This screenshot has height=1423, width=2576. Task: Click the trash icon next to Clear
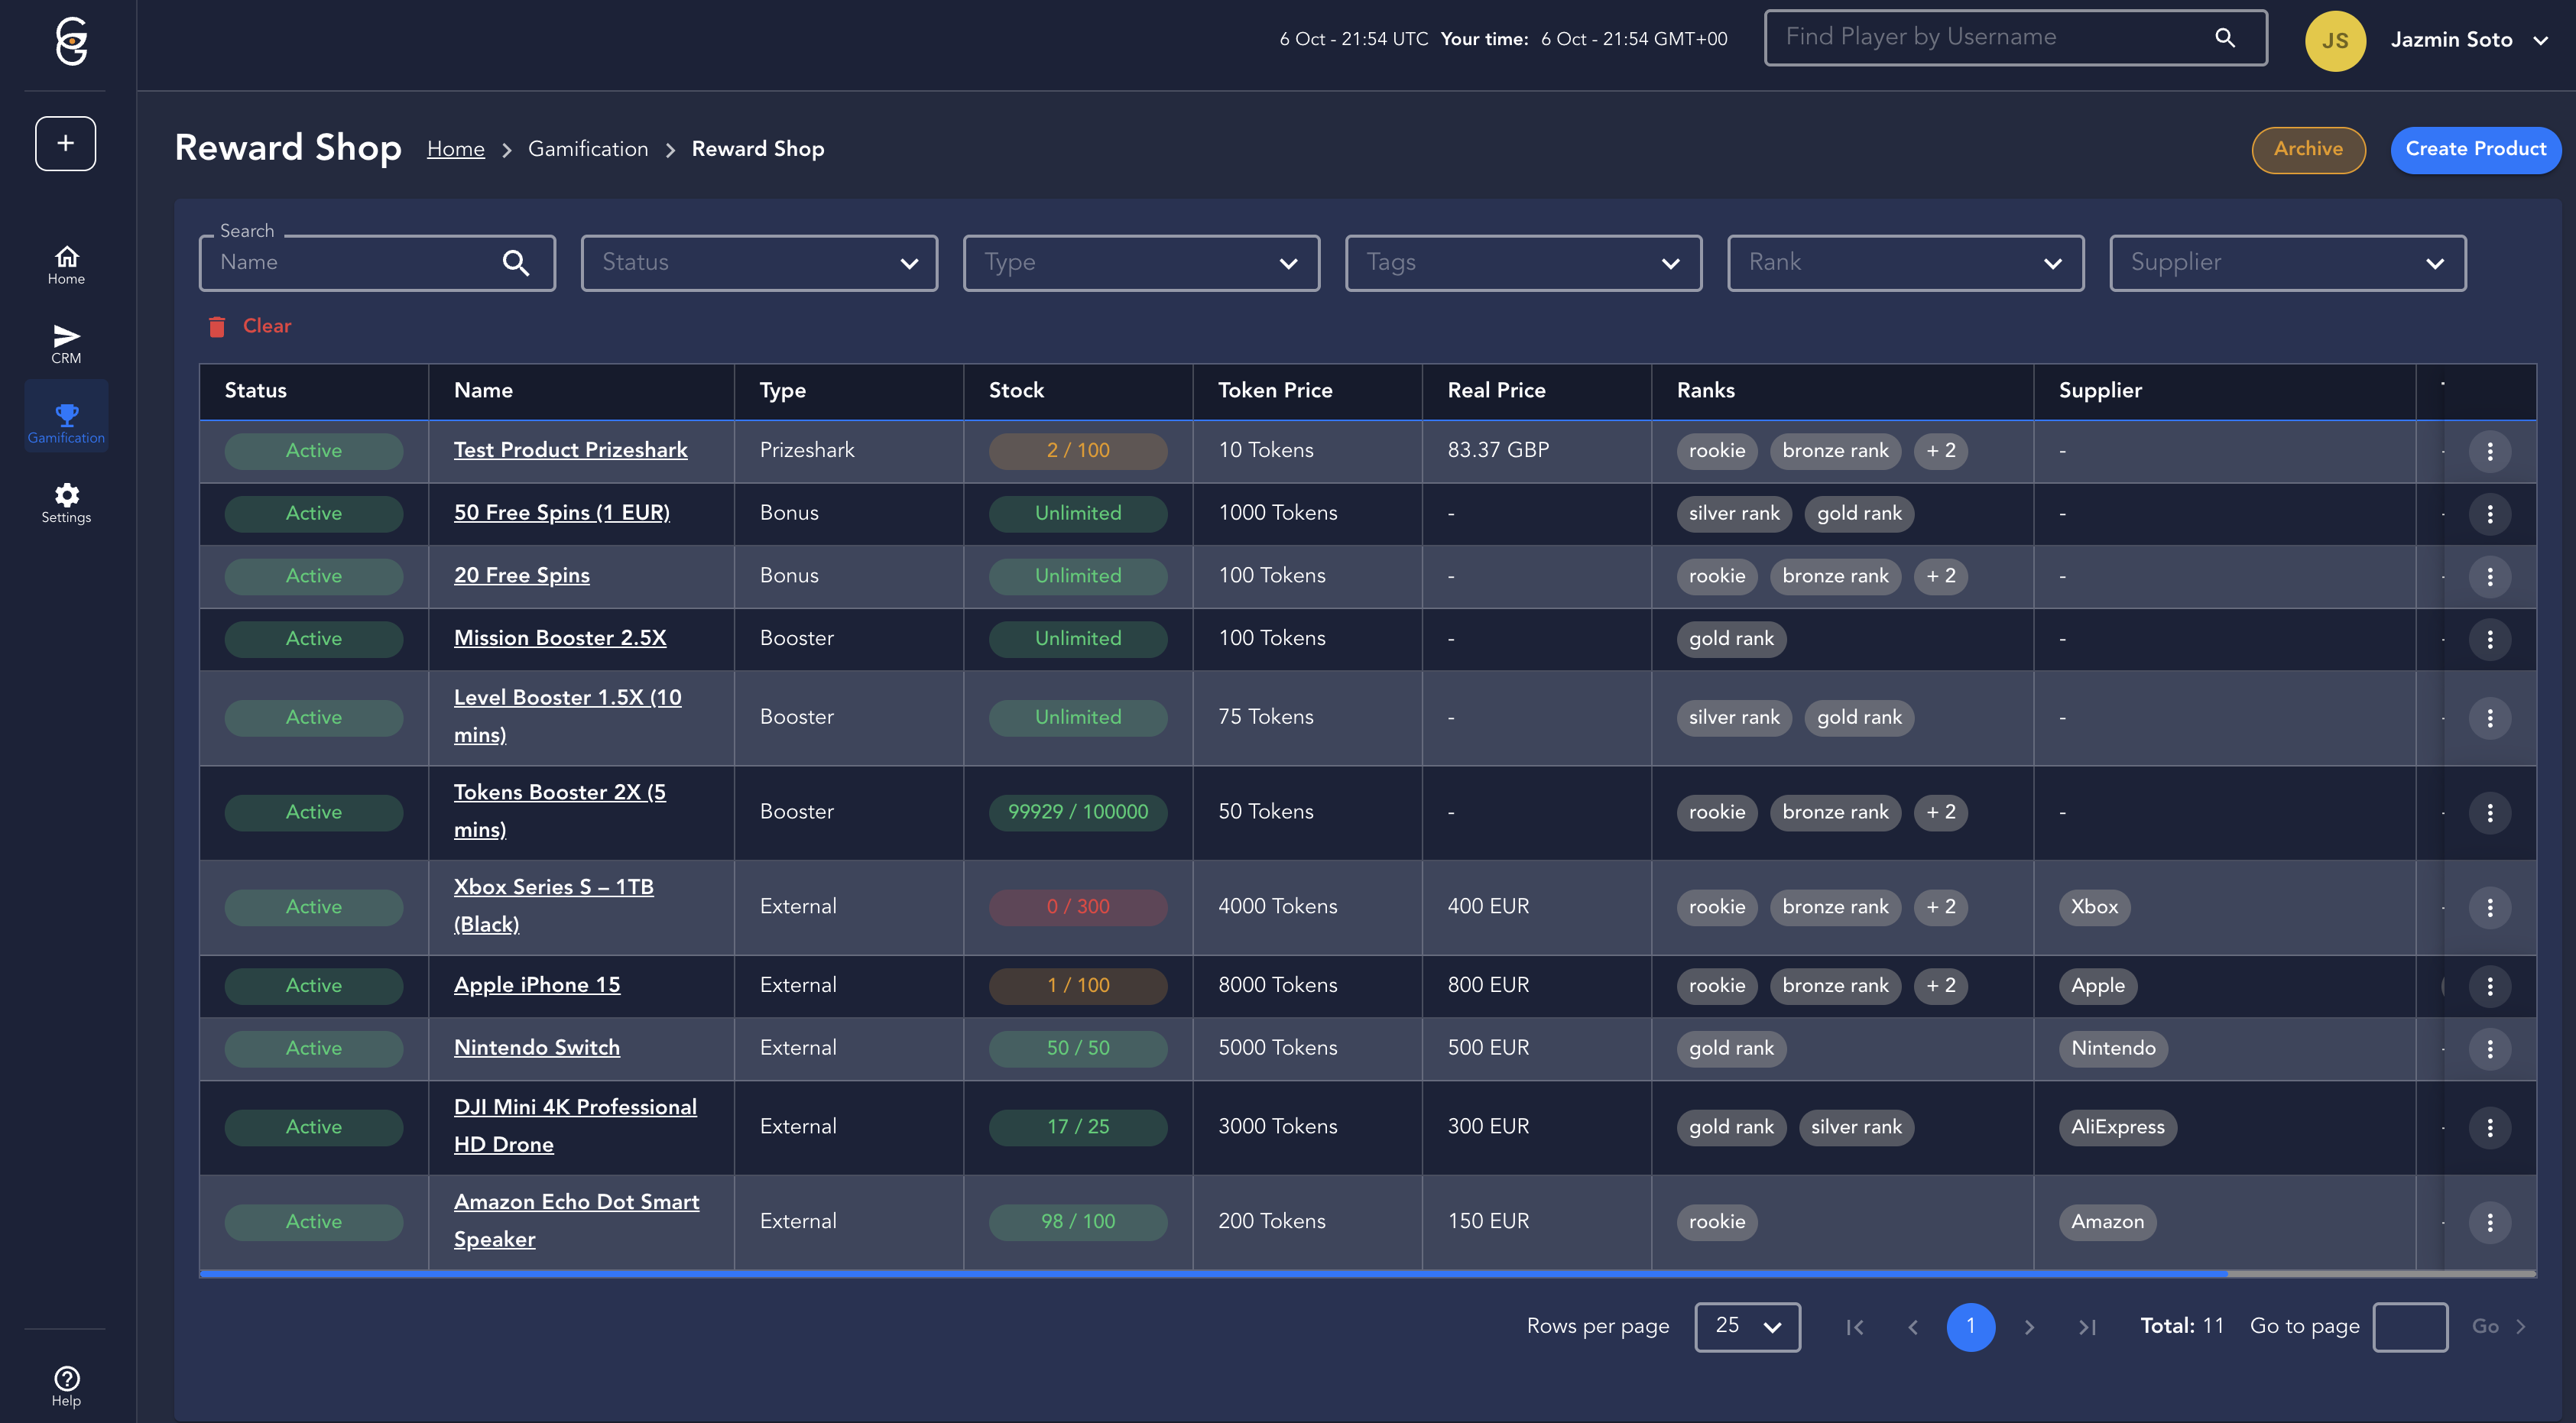(x=216, y=326)
